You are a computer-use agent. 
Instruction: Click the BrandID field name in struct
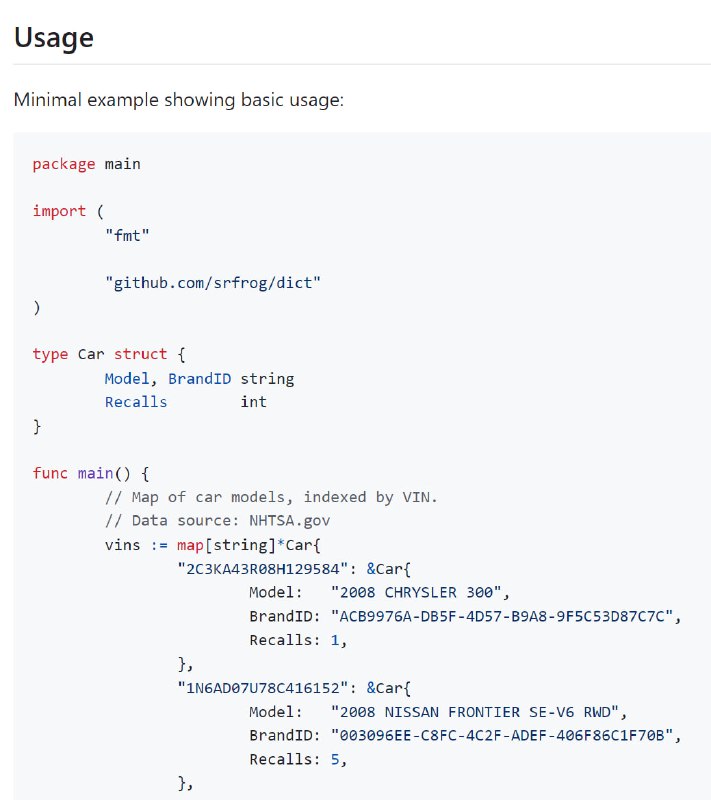tap(199, 379)
